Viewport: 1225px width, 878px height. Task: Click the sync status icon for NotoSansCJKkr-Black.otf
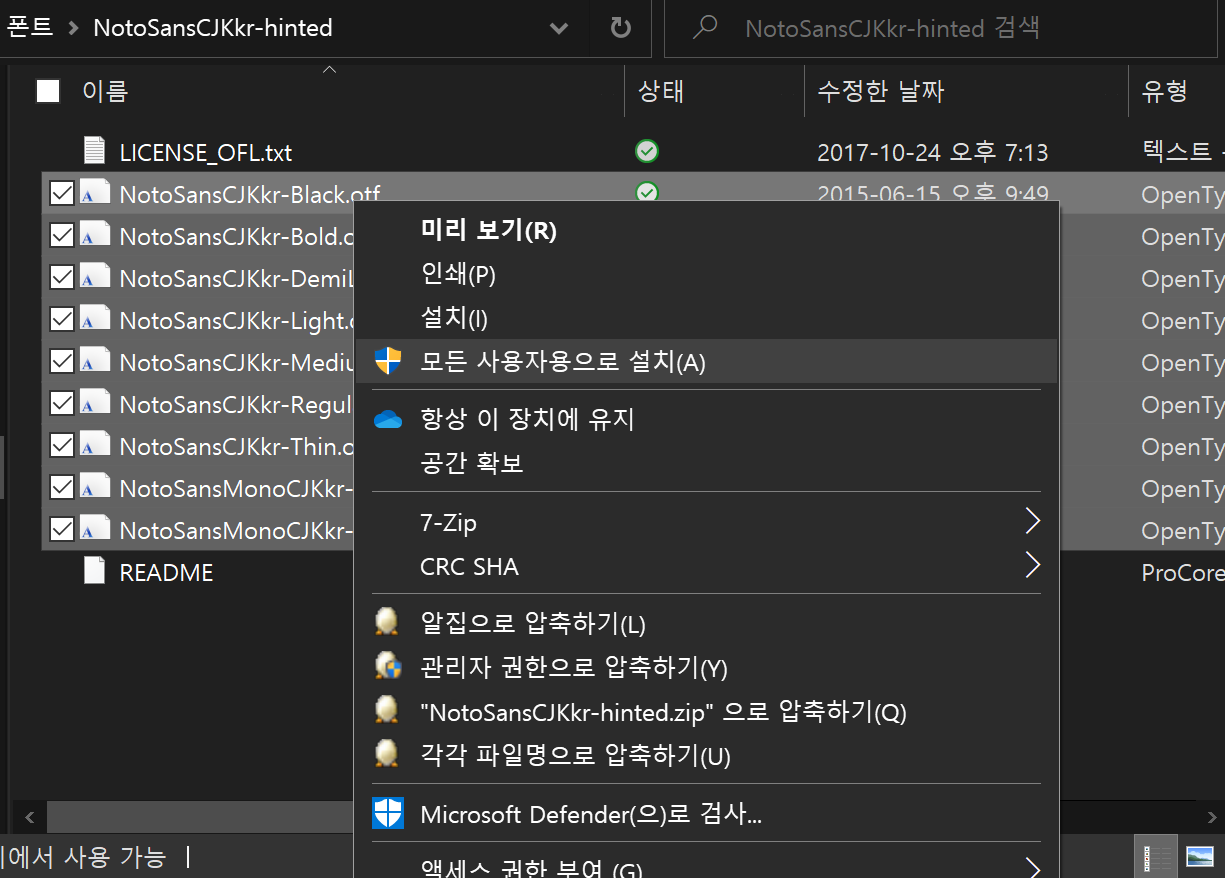[x=647, y=191]
